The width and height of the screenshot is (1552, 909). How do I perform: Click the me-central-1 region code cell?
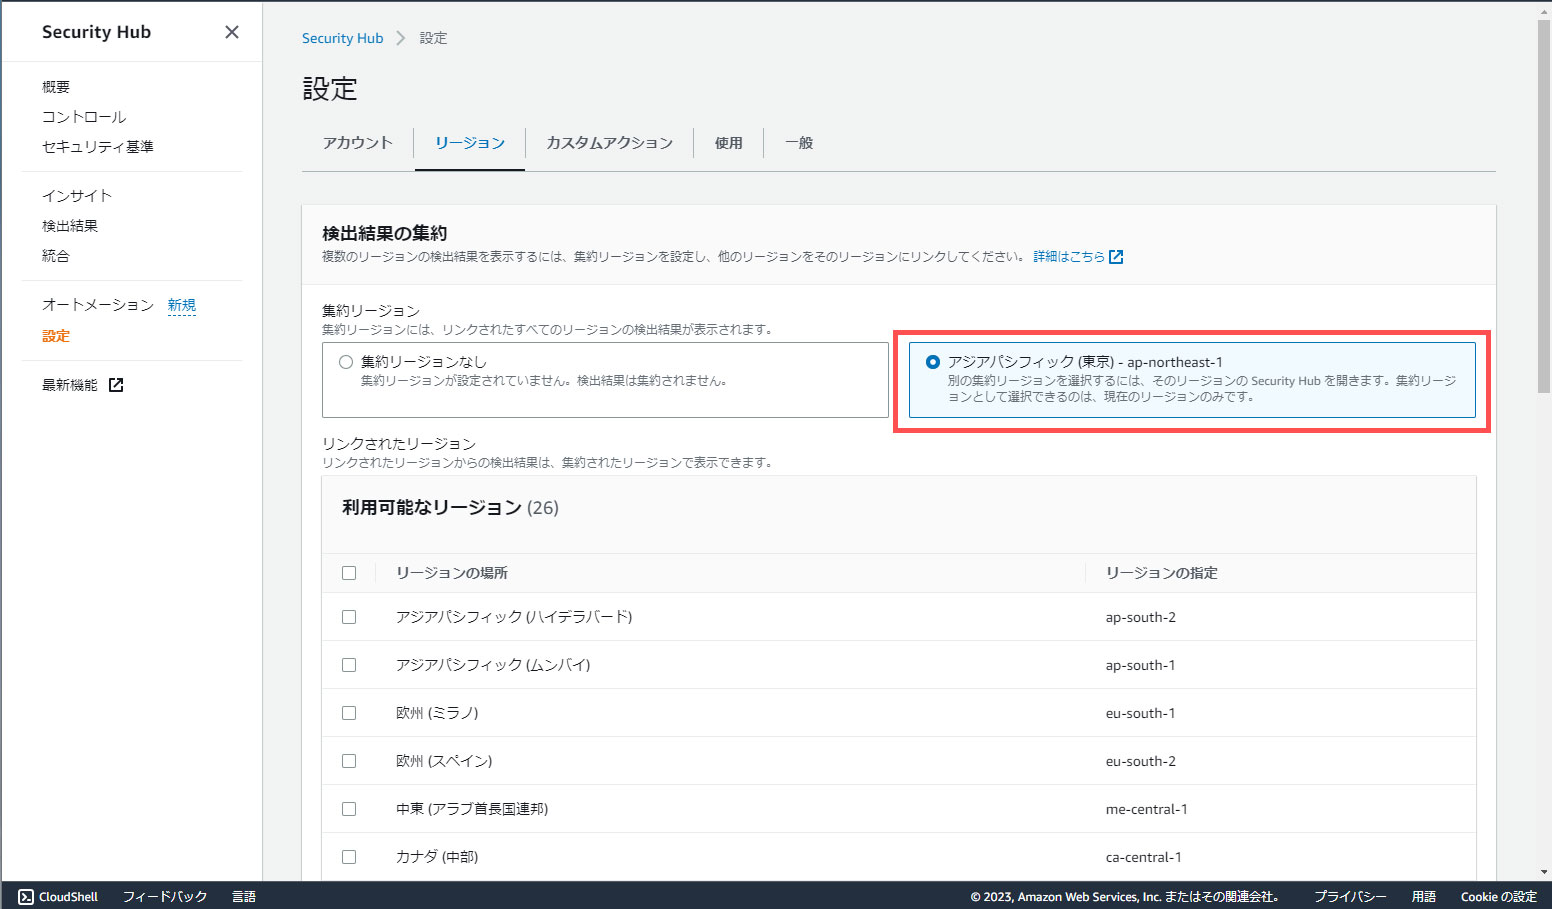(x=1147, y=809)
